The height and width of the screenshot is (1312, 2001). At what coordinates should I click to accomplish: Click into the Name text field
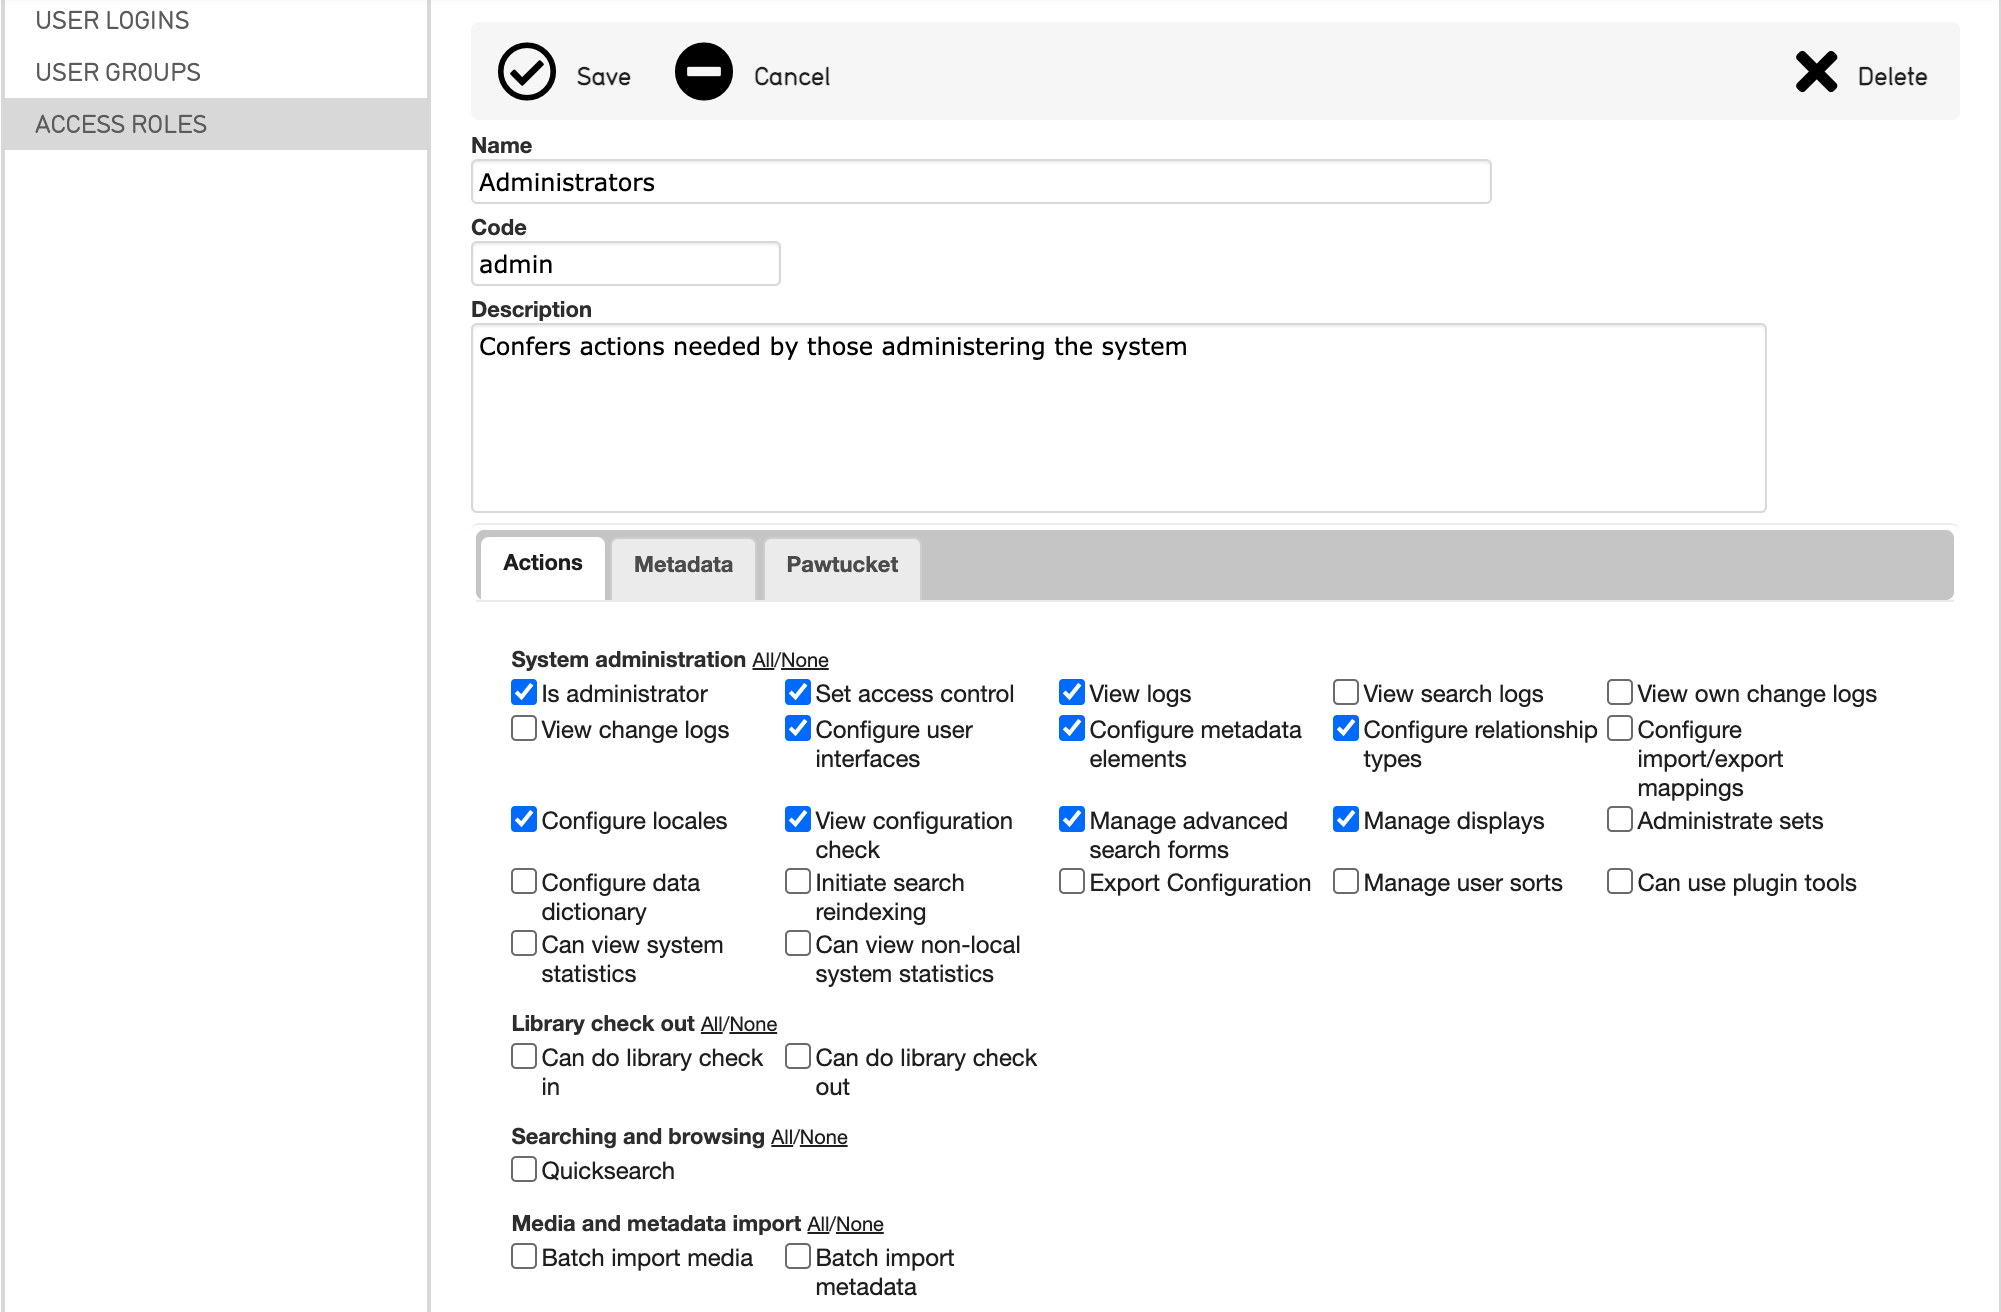click(x=980, y=182)
